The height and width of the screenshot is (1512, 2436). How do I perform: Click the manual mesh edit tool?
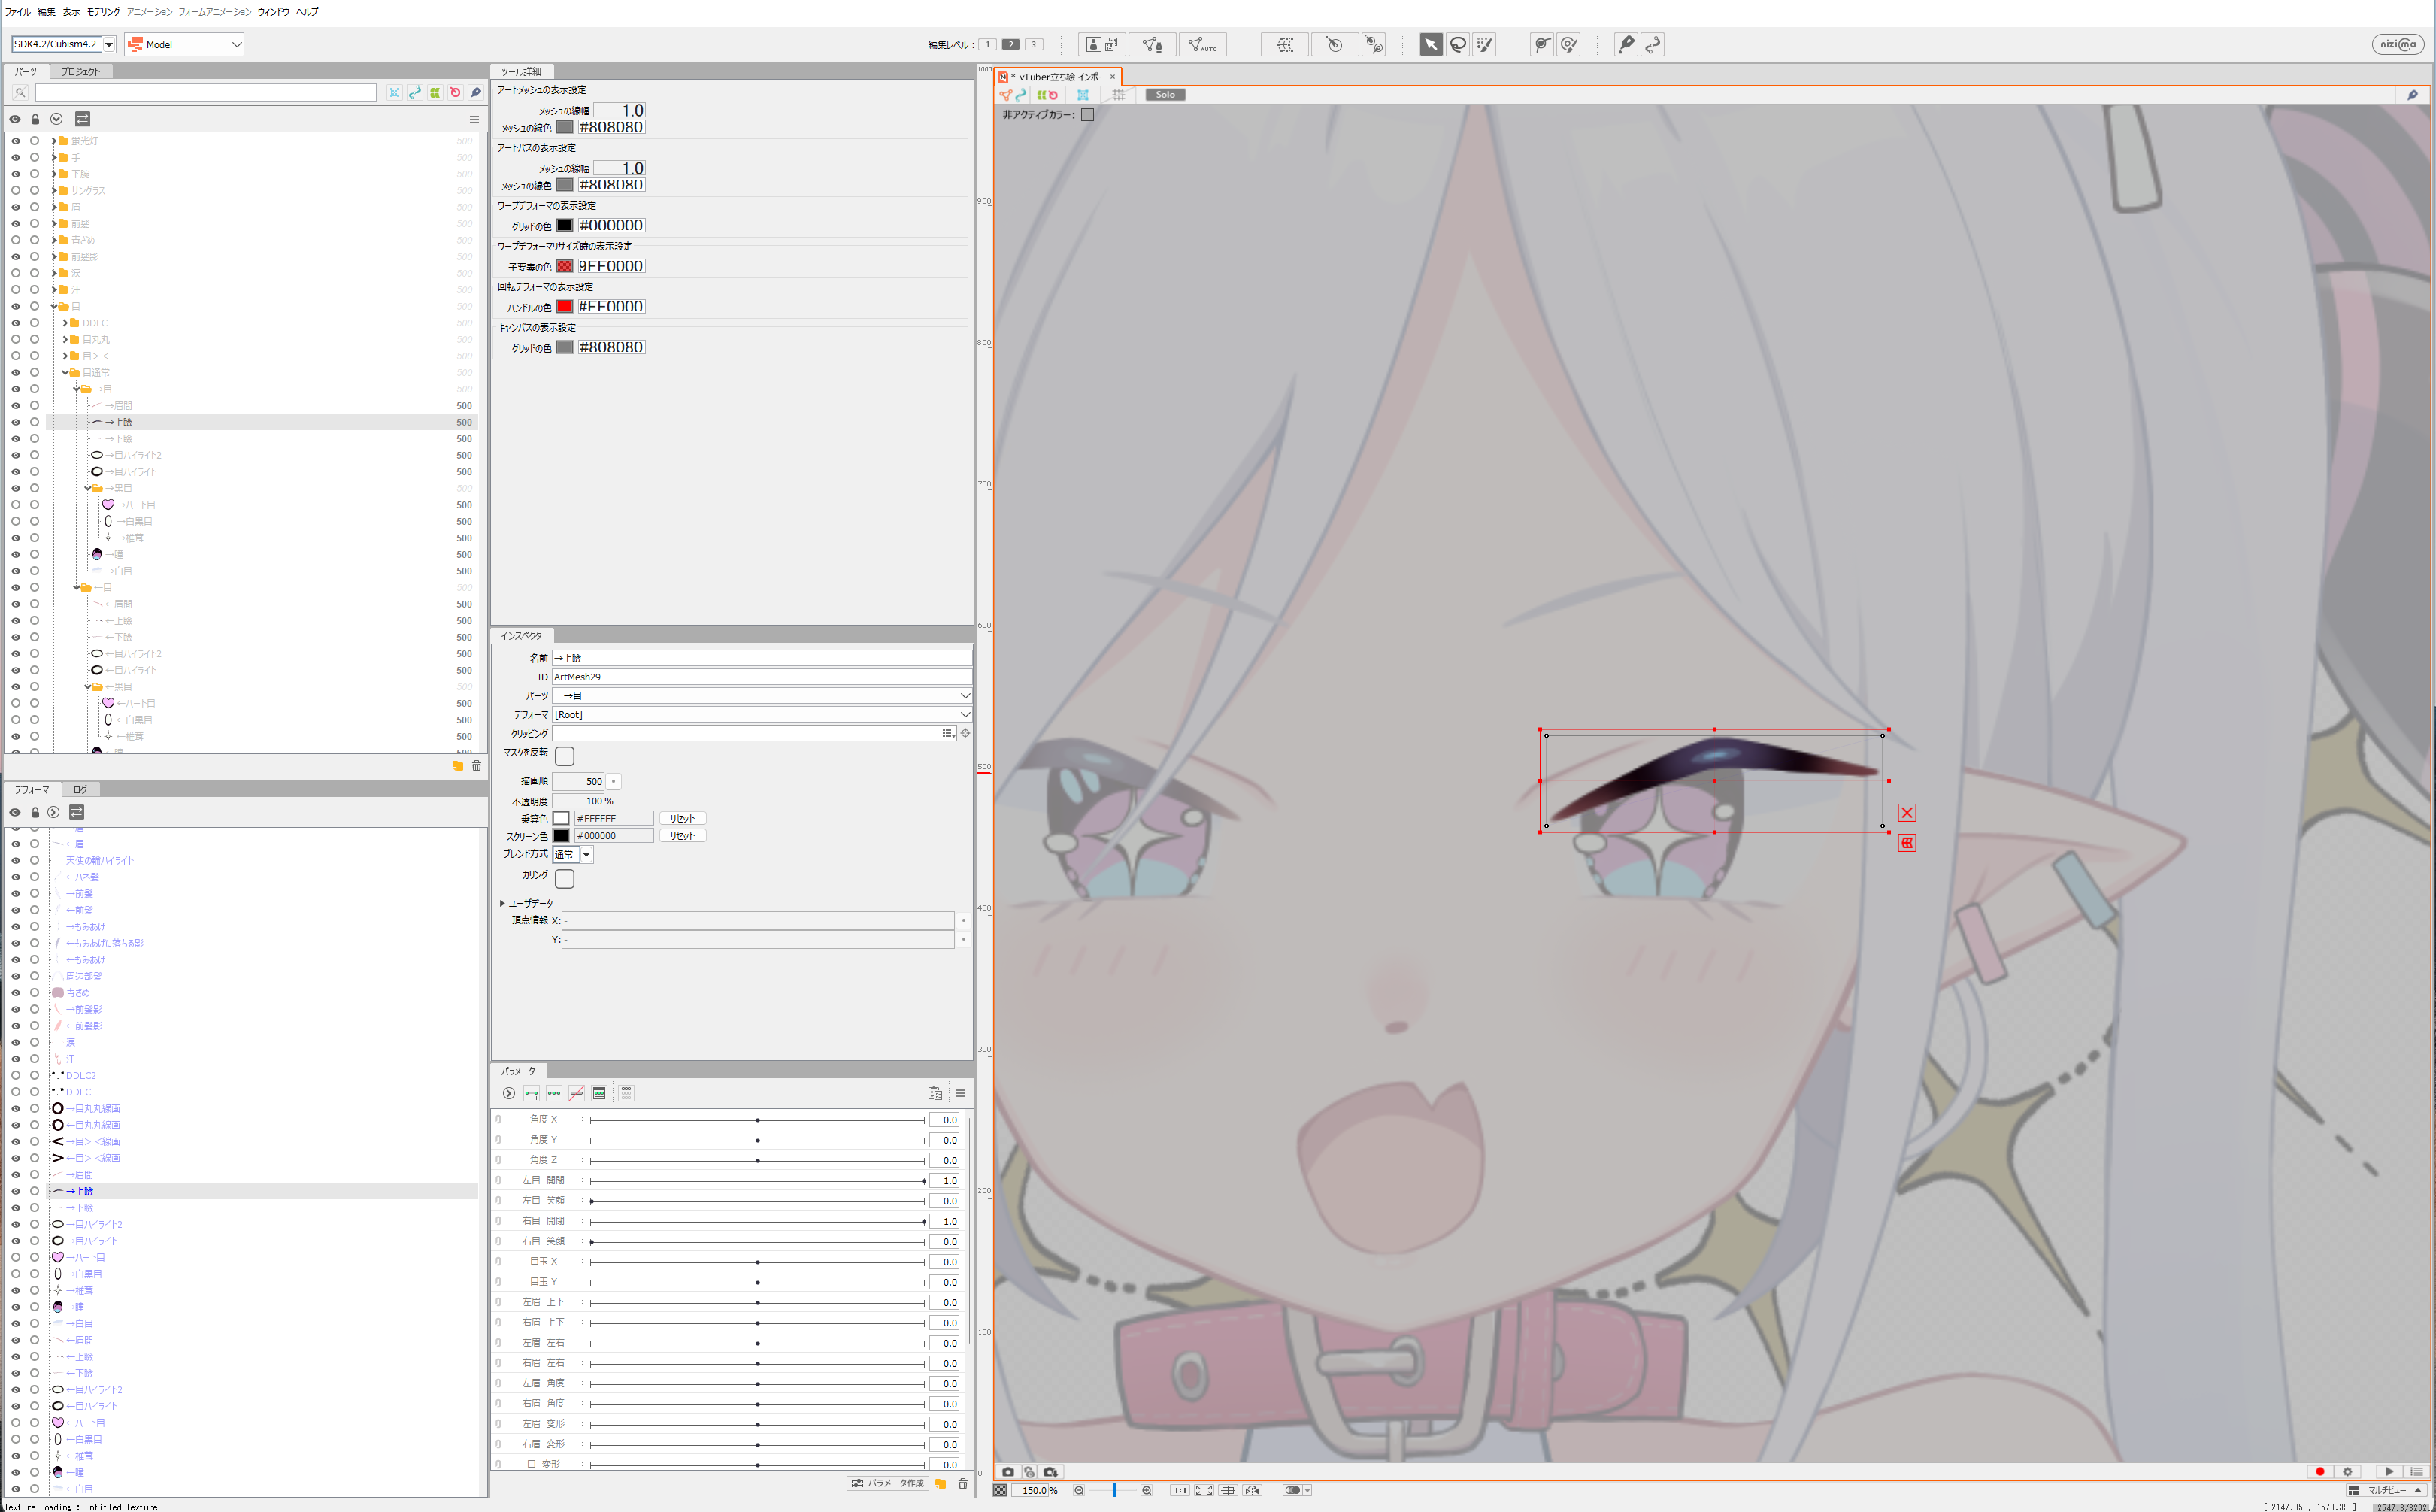[x=1152, y=44]
